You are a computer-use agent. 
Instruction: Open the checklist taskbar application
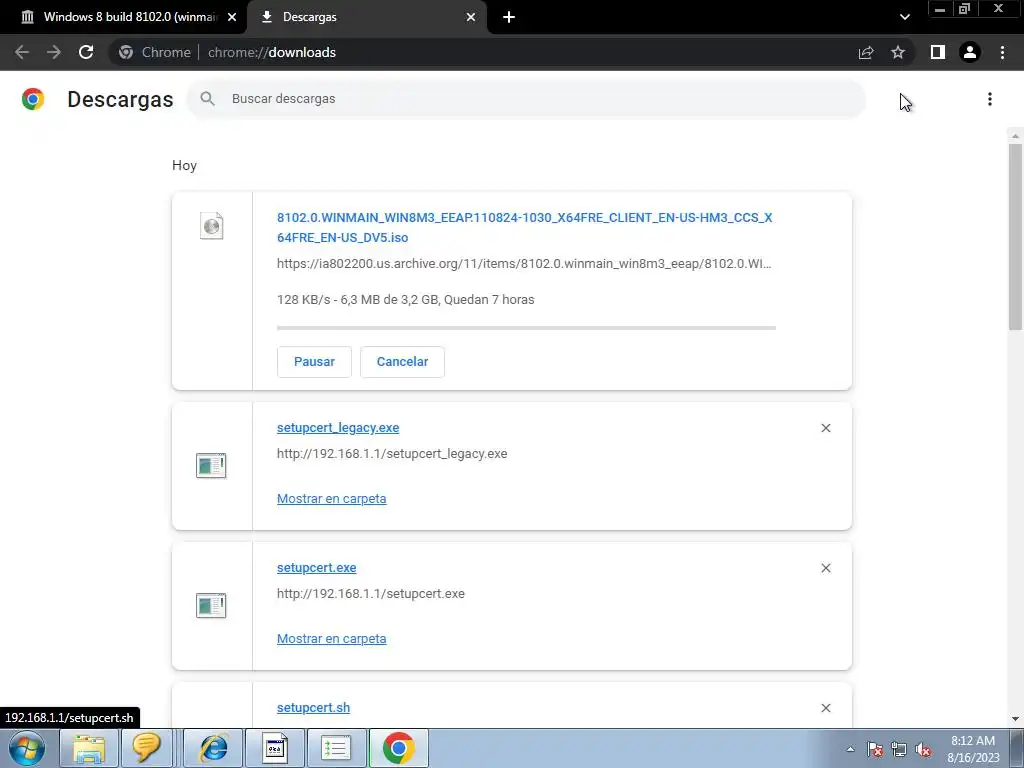336,748
